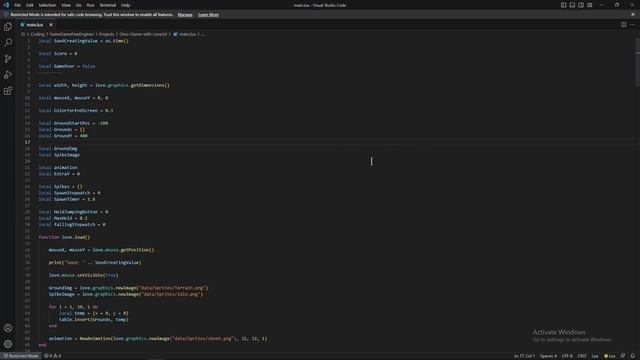Click the 'local Score = 0' line
The height and width of the screenshot is (360, 640).
click(x=58, y=53)
